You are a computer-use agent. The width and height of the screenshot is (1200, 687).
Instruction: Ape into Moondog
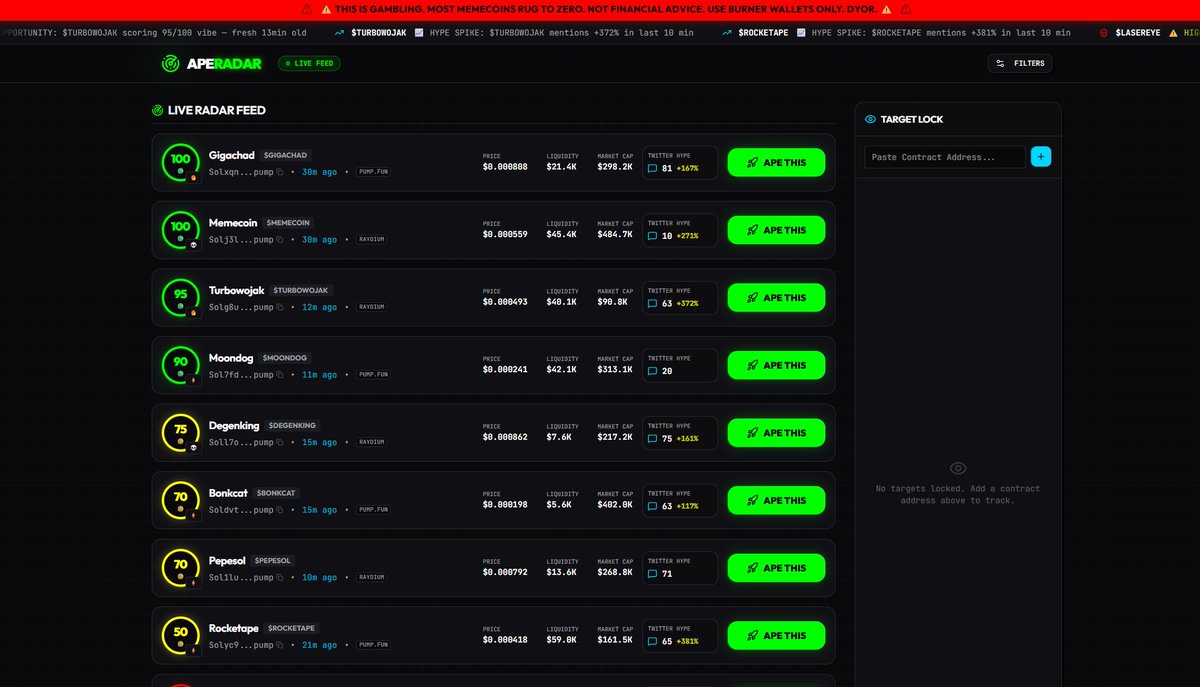pyautogui.click(x=776, y=365)
